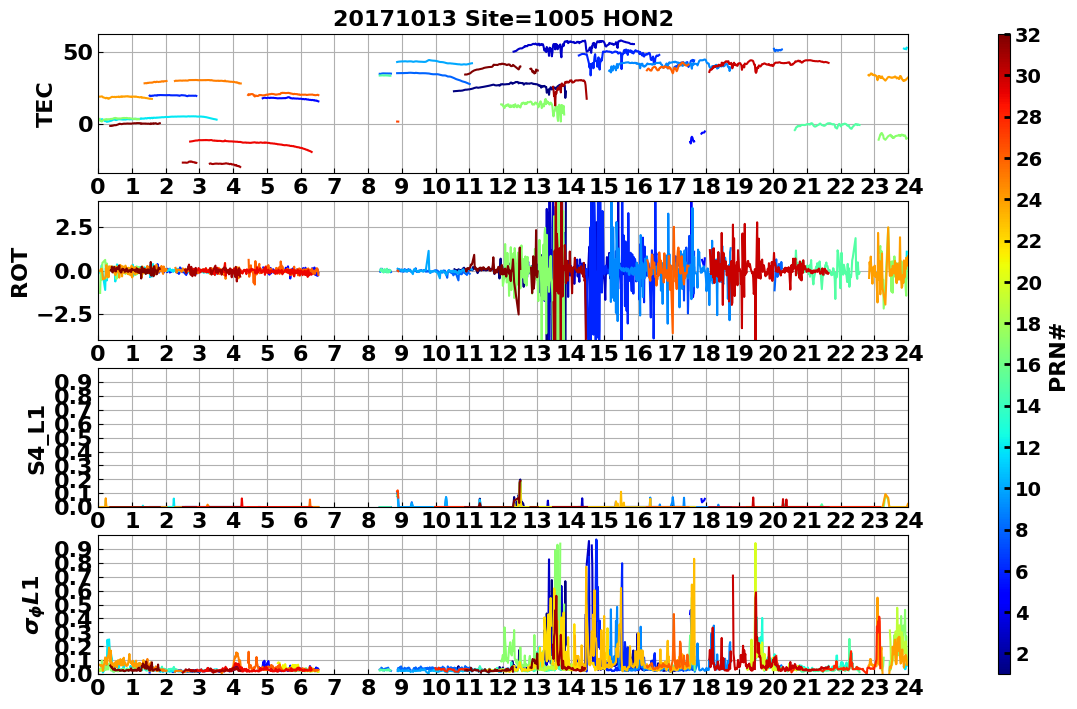Select the PRN# colorbar label
This screenshot has height=709, width=1077.
tap(1057, 357)
